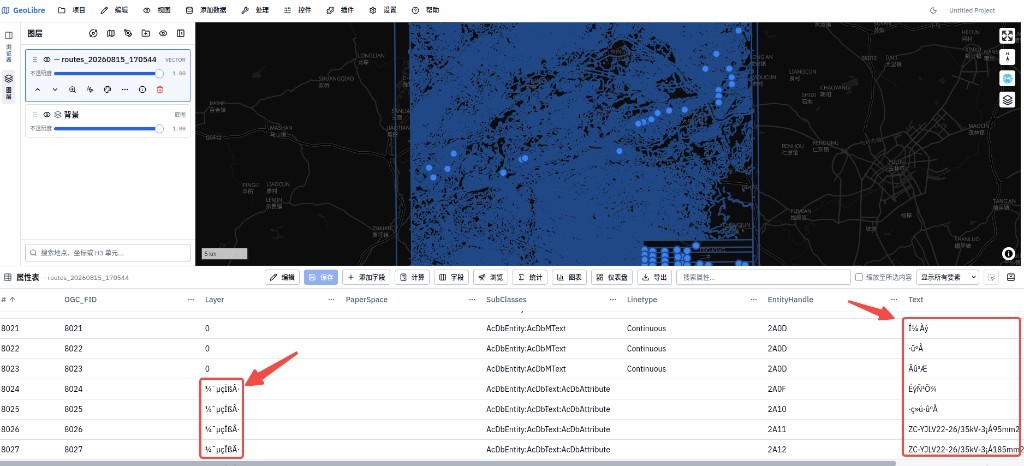Open the globe projection control
Viewport: 1024px width, 466px height.
[1007, 78]
